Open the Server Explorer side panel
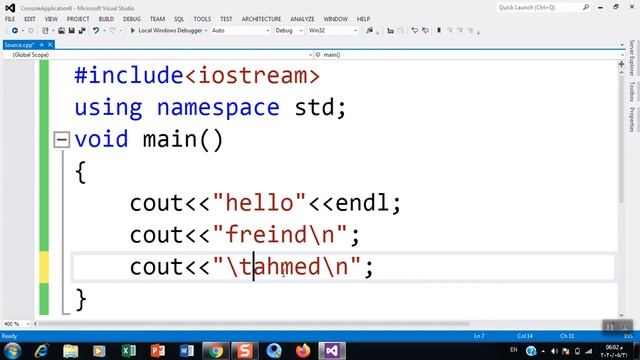The width and height of the screenshot is (640, 360). point(632,58)
